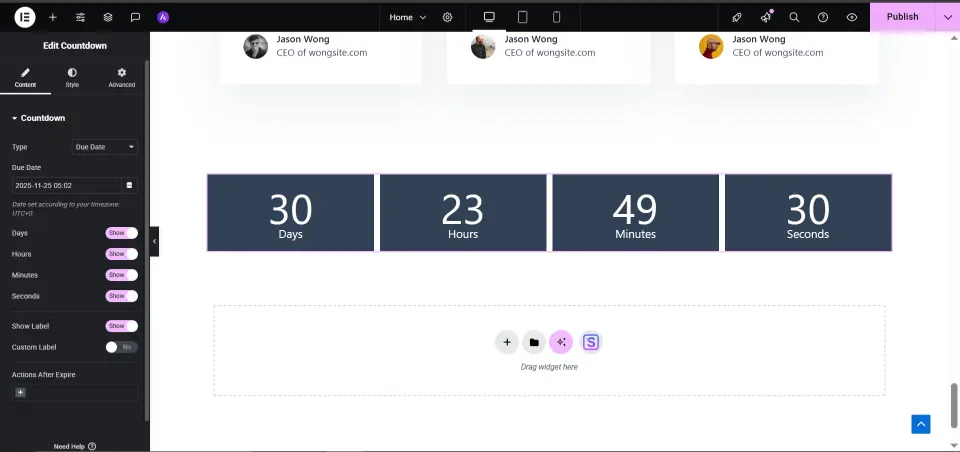The height and width of the screenshot is (452, 960).
Task: Select the 23 Hours countdown box
Action: pyautogui.click(x=463, y=213)
